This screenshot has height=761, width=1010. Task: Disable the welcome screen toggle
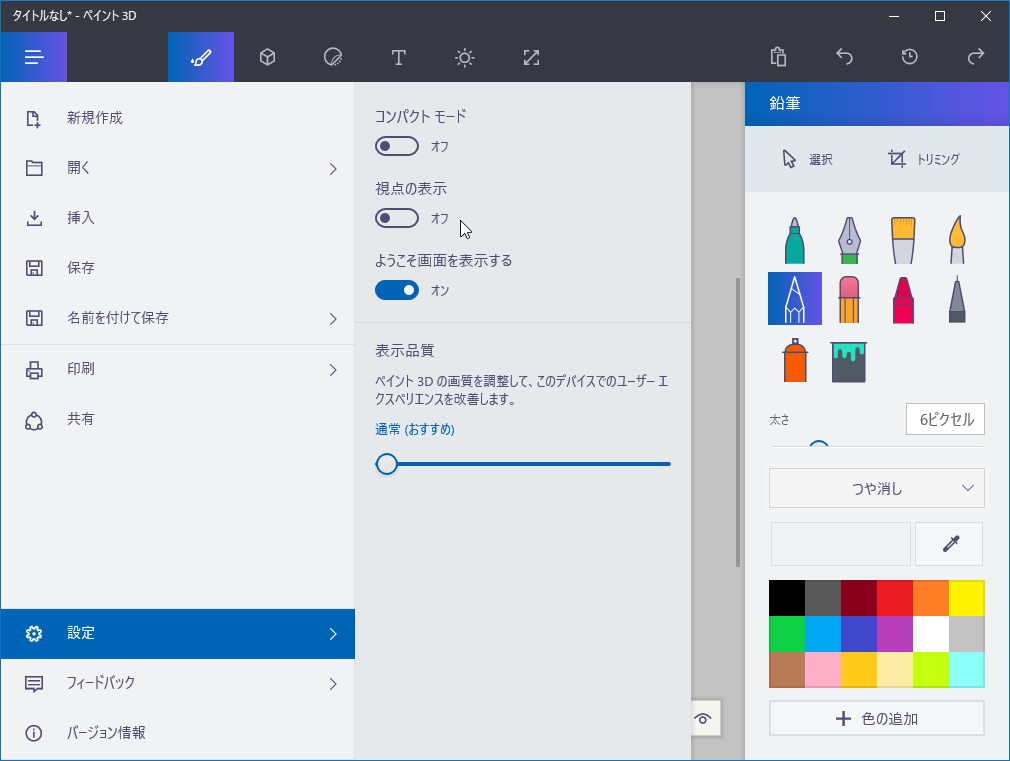click(x=397, y=290)
